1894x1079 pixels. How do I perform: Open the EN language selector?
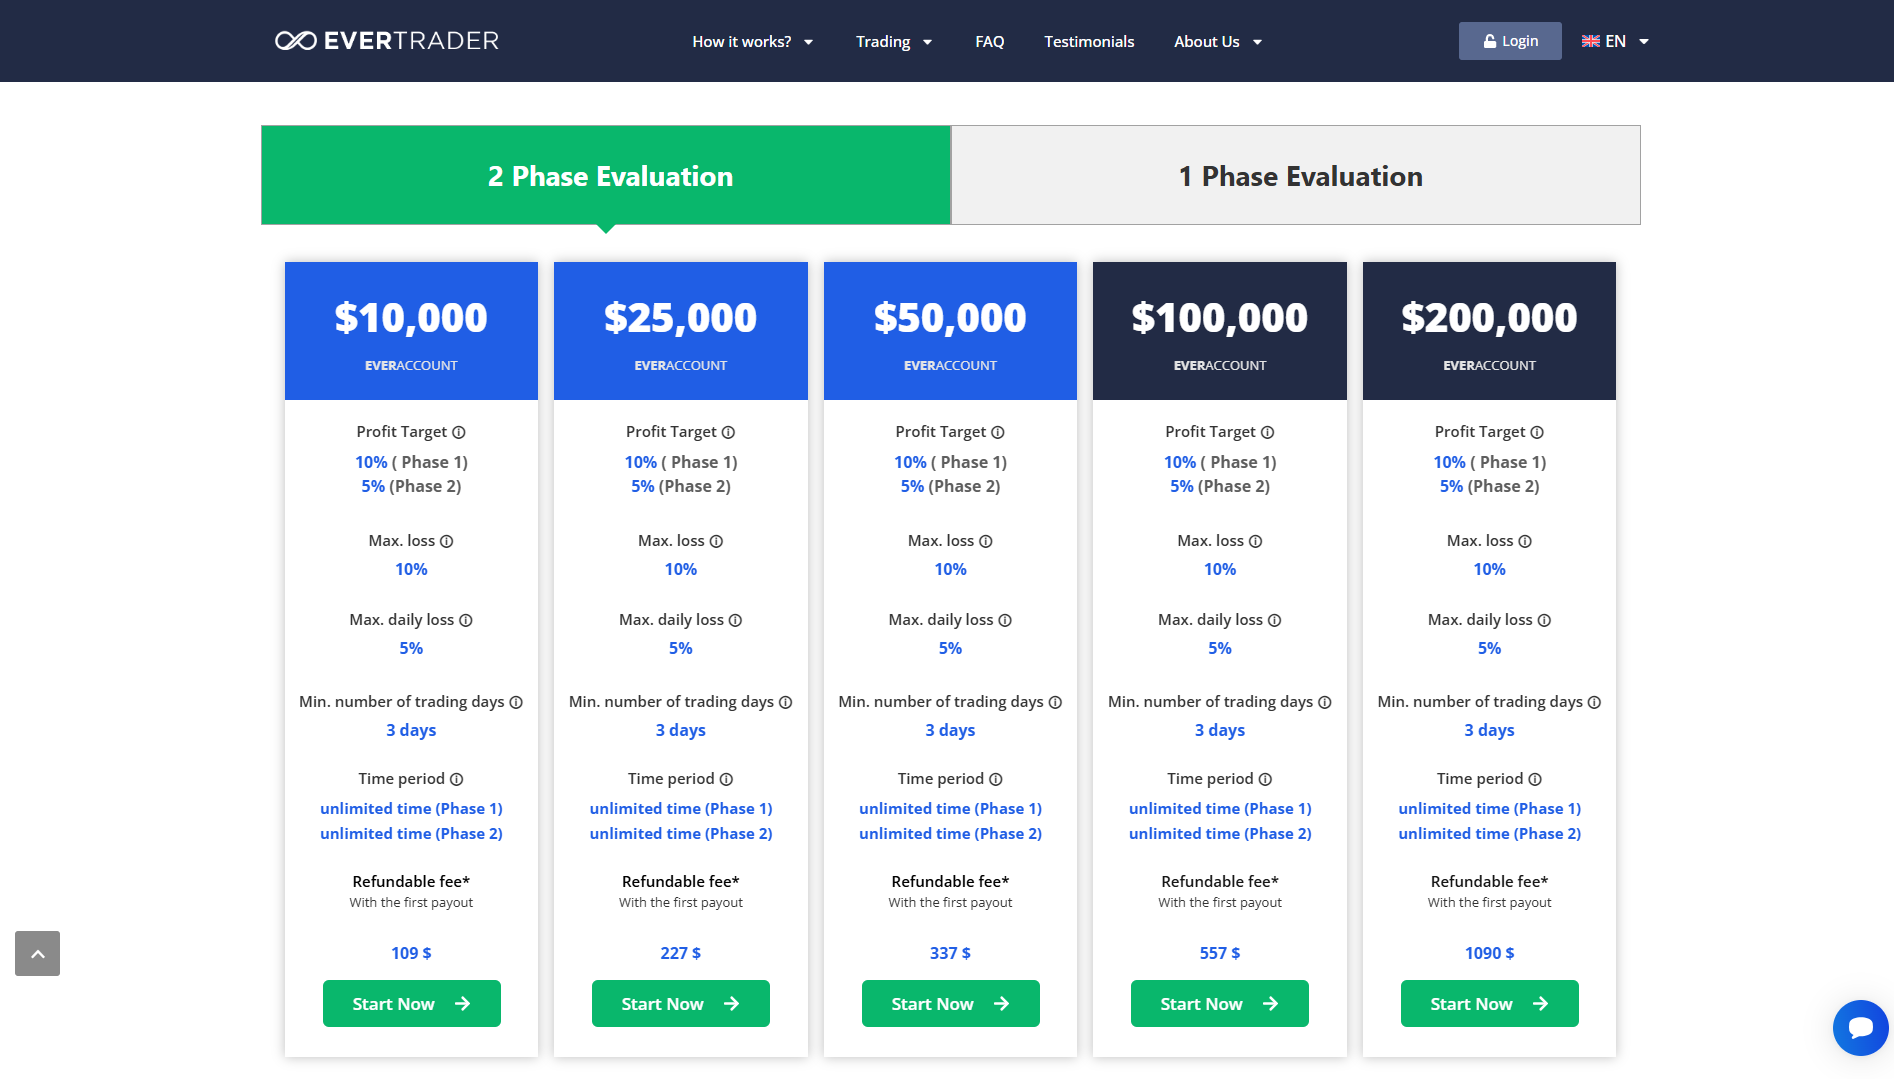[x=1615, y=42]
